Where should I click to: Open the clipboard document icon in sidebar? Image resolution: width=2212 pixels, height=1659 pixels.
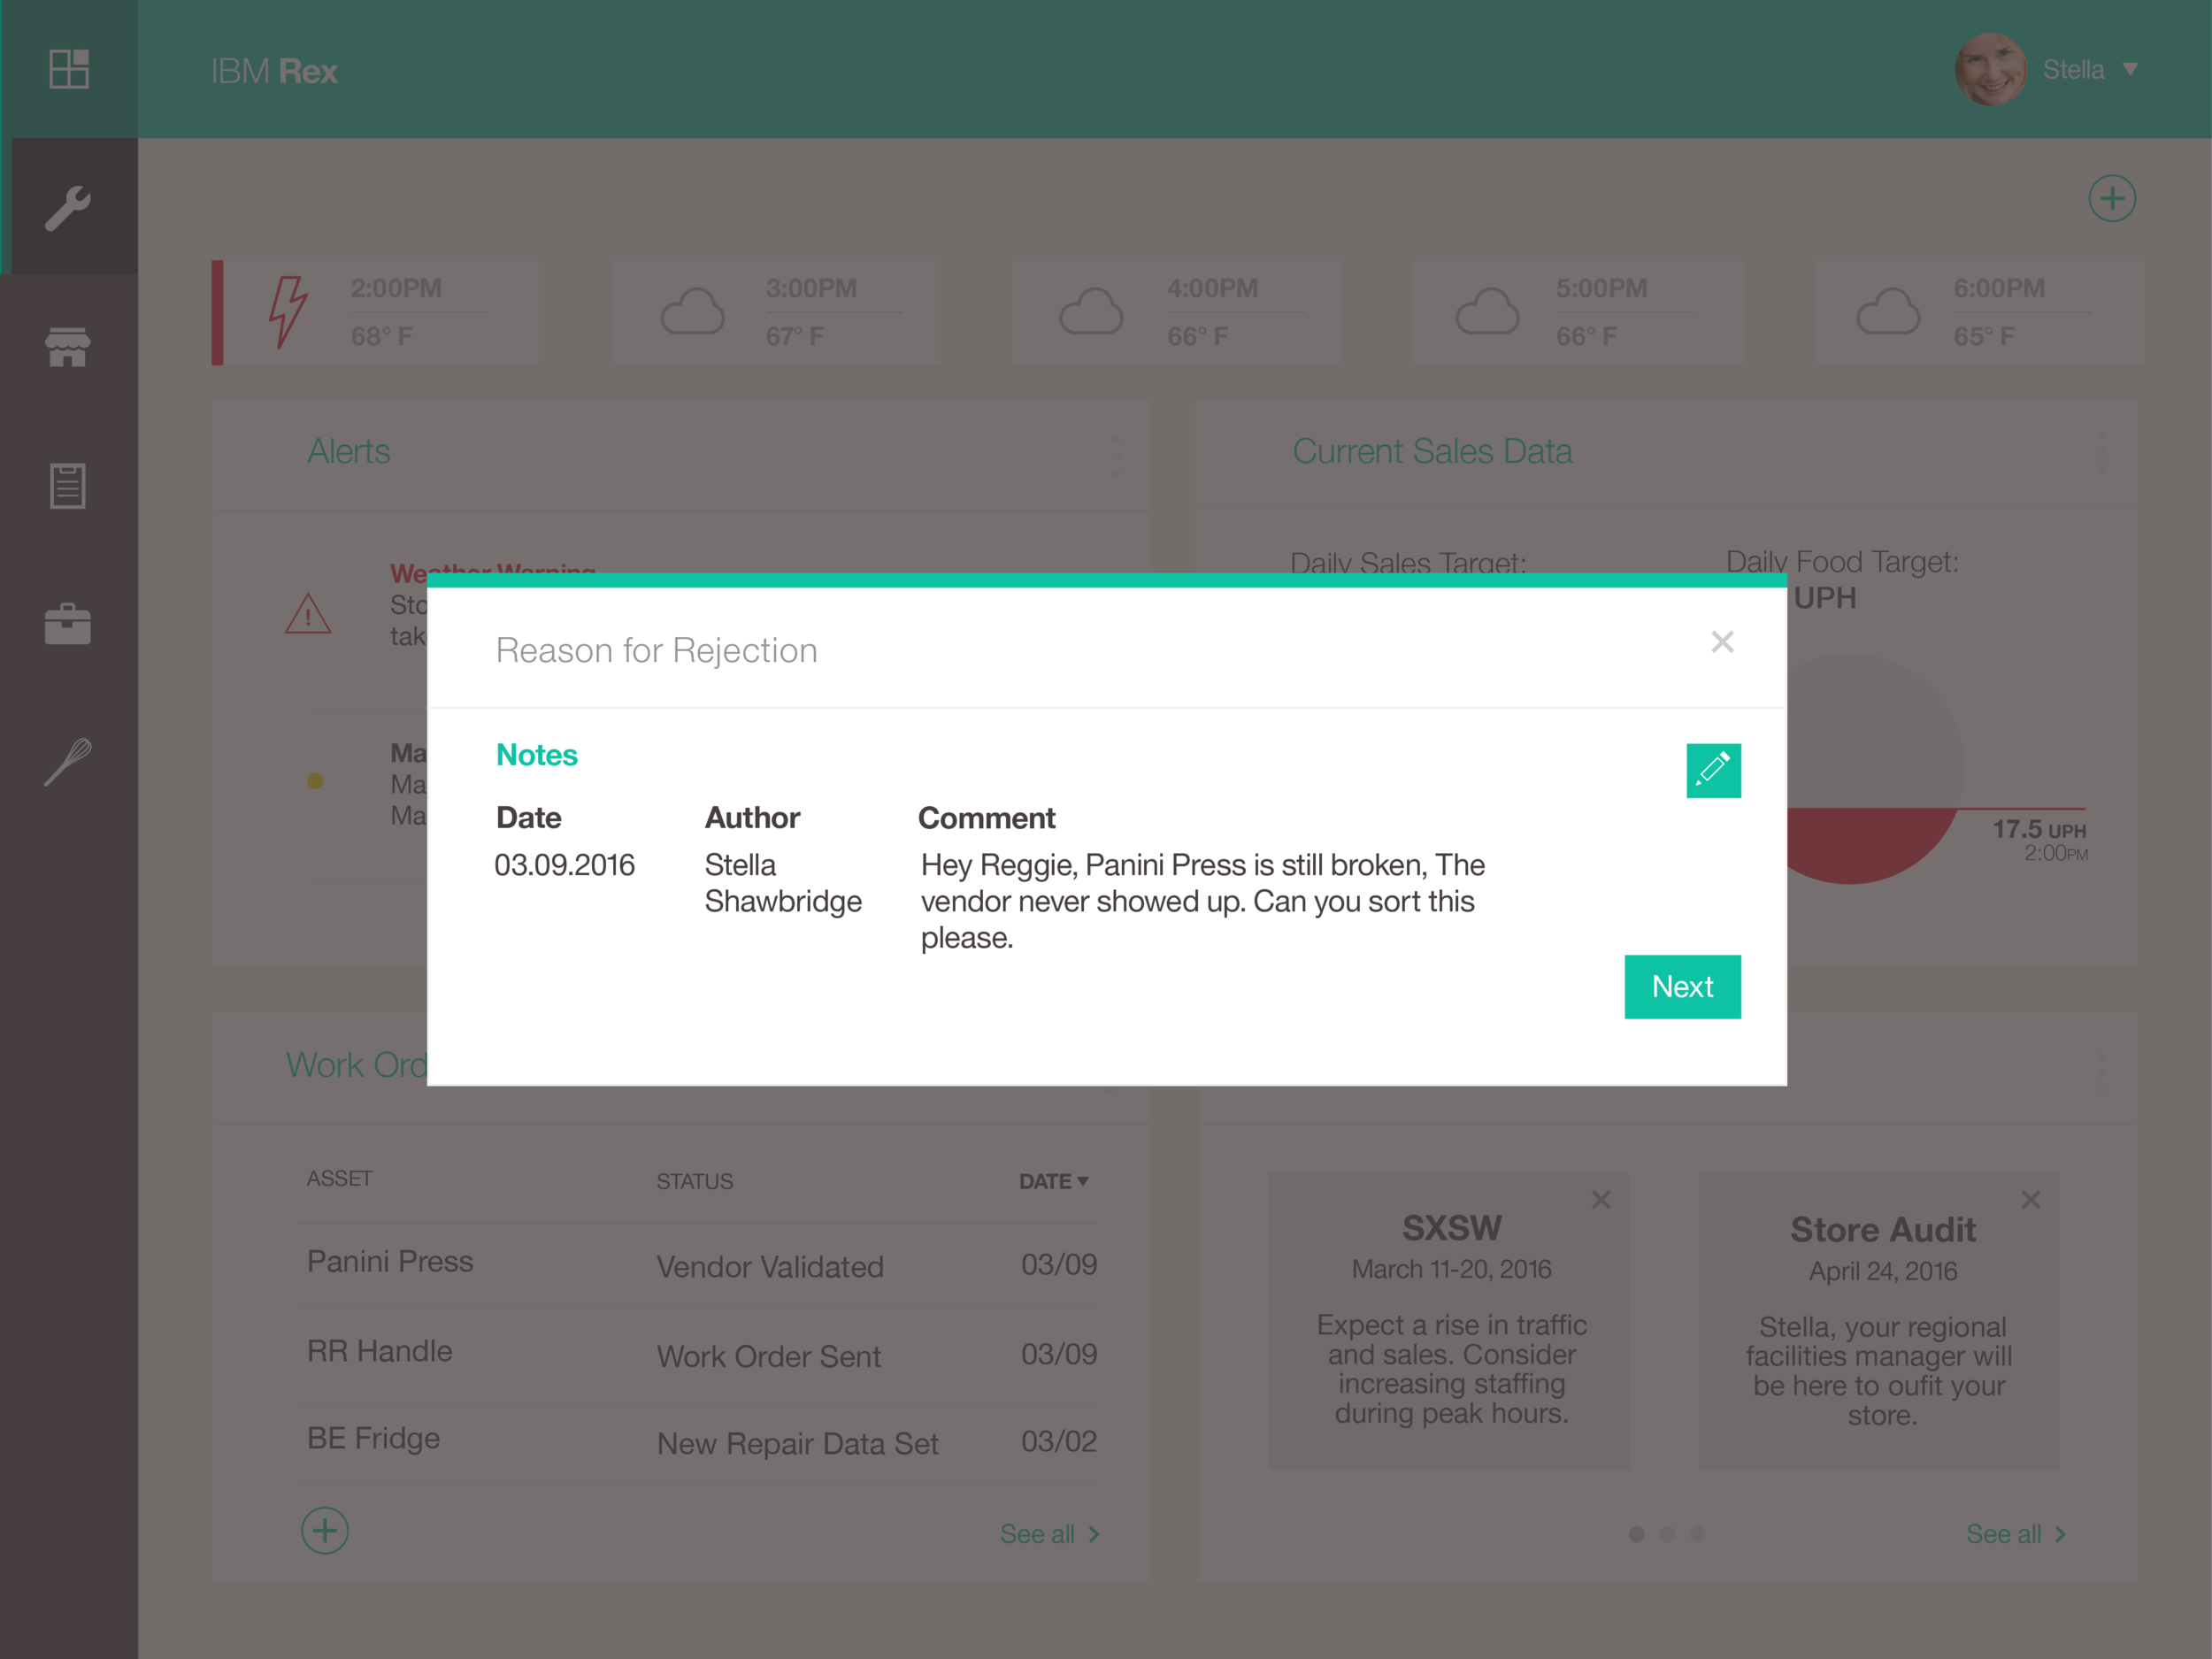click(68, 486)
